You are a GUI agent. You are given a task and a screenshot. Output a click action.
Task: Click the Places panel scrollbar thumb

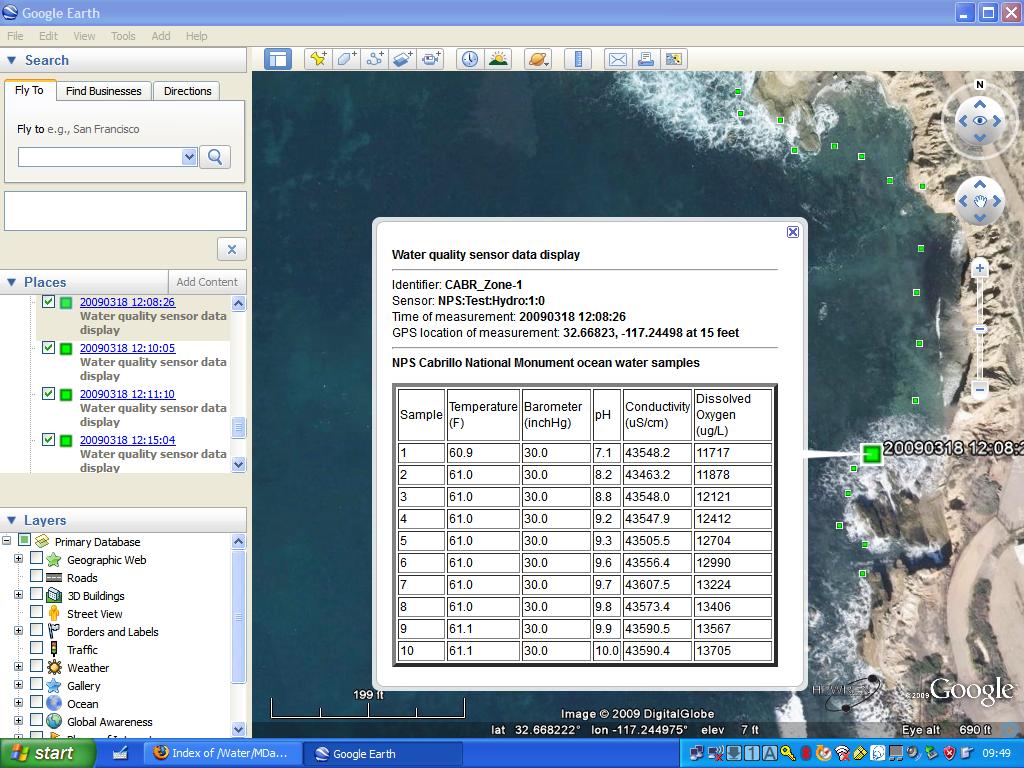pyautogui.click(x=238, y=428)
